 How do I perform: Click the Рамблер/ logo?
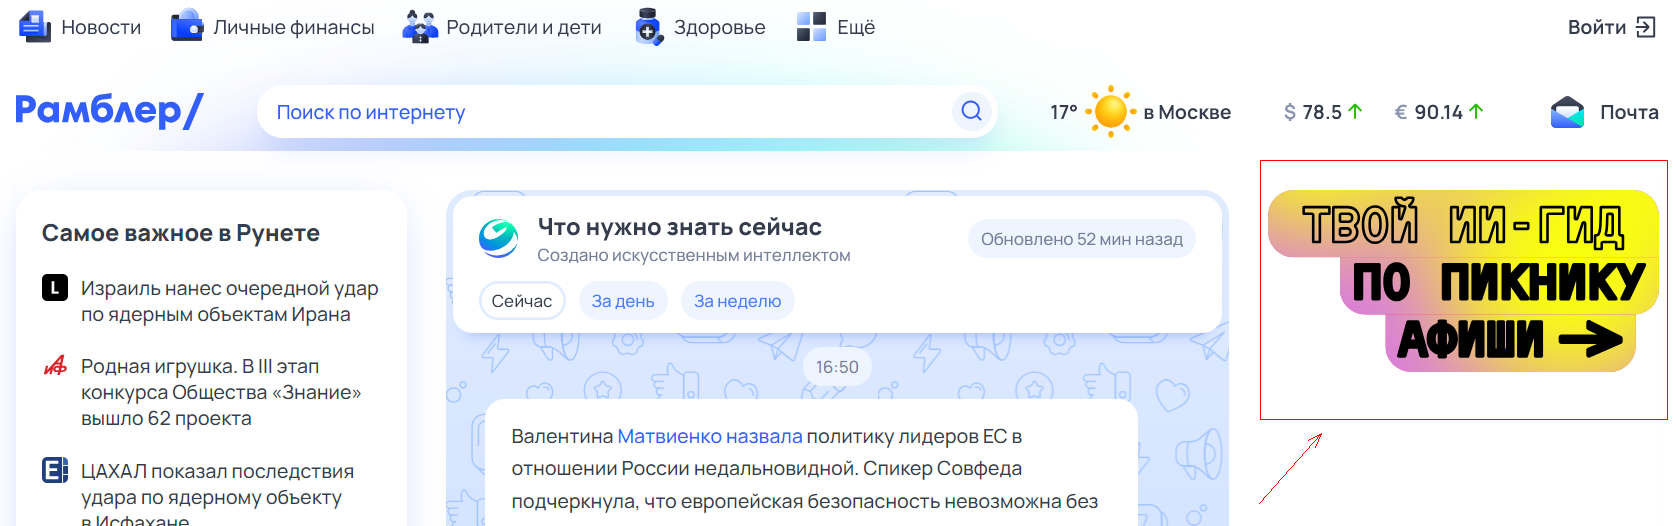tap(108, 110)
